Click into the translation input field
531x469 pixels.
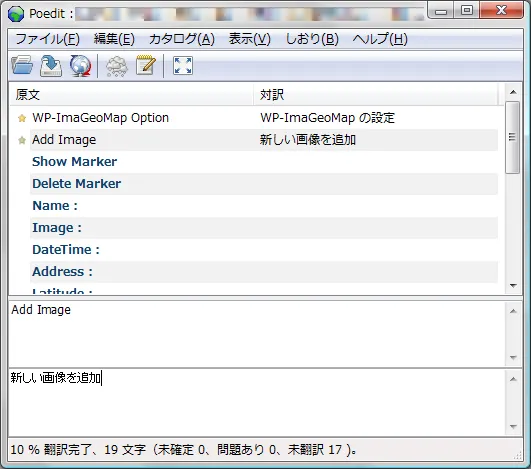tap(257, 402)
